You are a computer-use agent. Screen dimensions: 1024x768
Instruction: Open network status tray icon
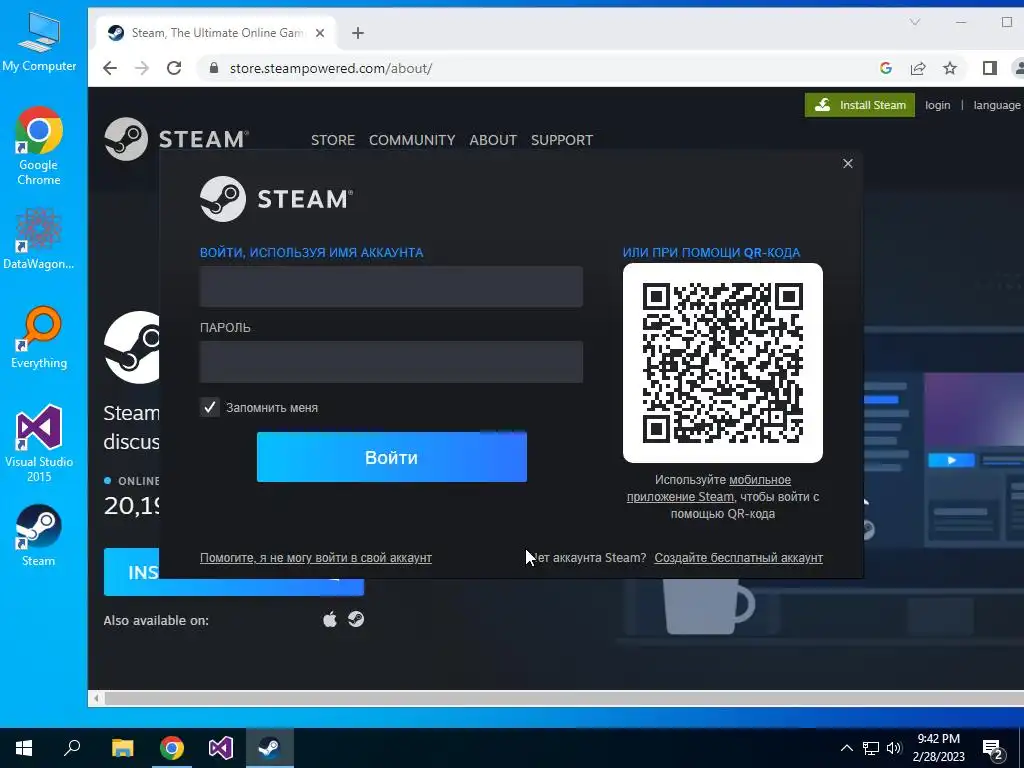click(x=871, y=748)
